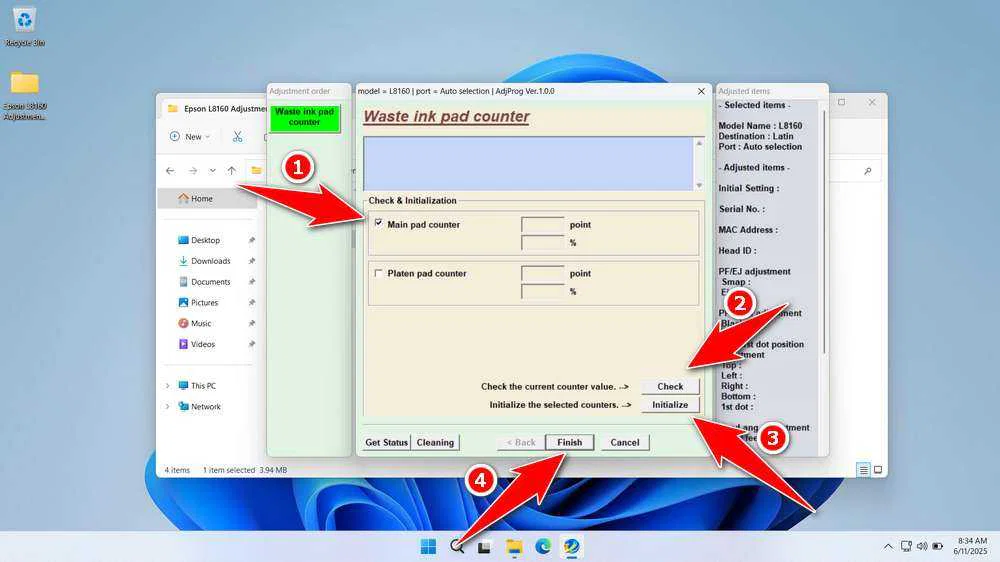Expand the This PC tree node
Viewport: 1000px width, 562px height.
tap(168, 385)
